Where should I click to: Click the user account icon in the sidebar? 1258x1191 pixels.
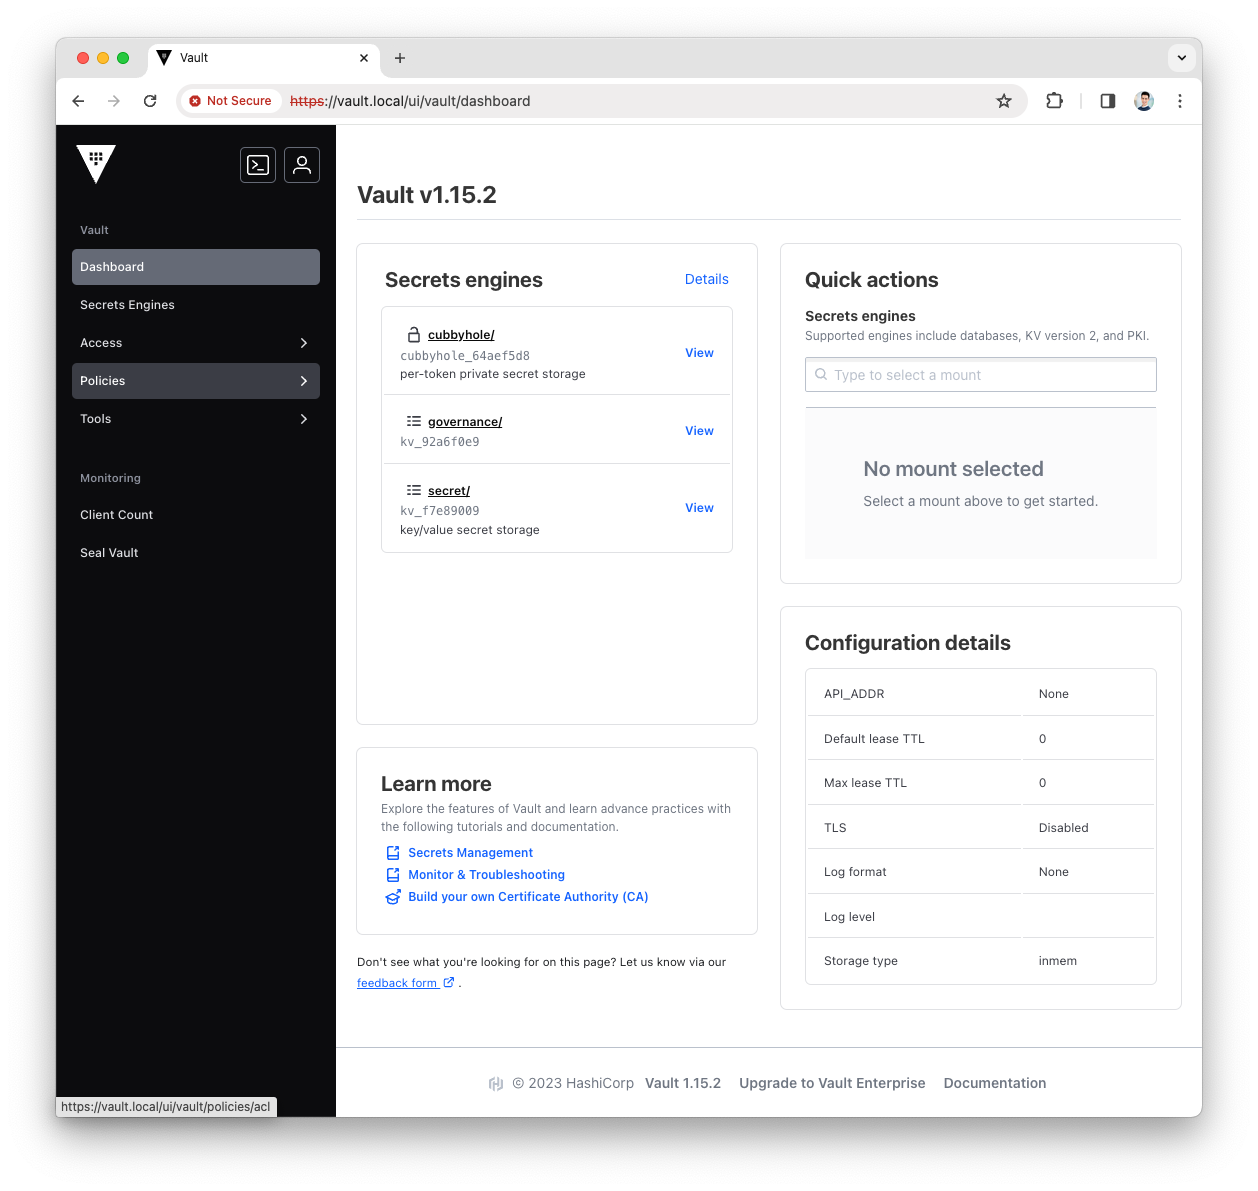(301, 164)
